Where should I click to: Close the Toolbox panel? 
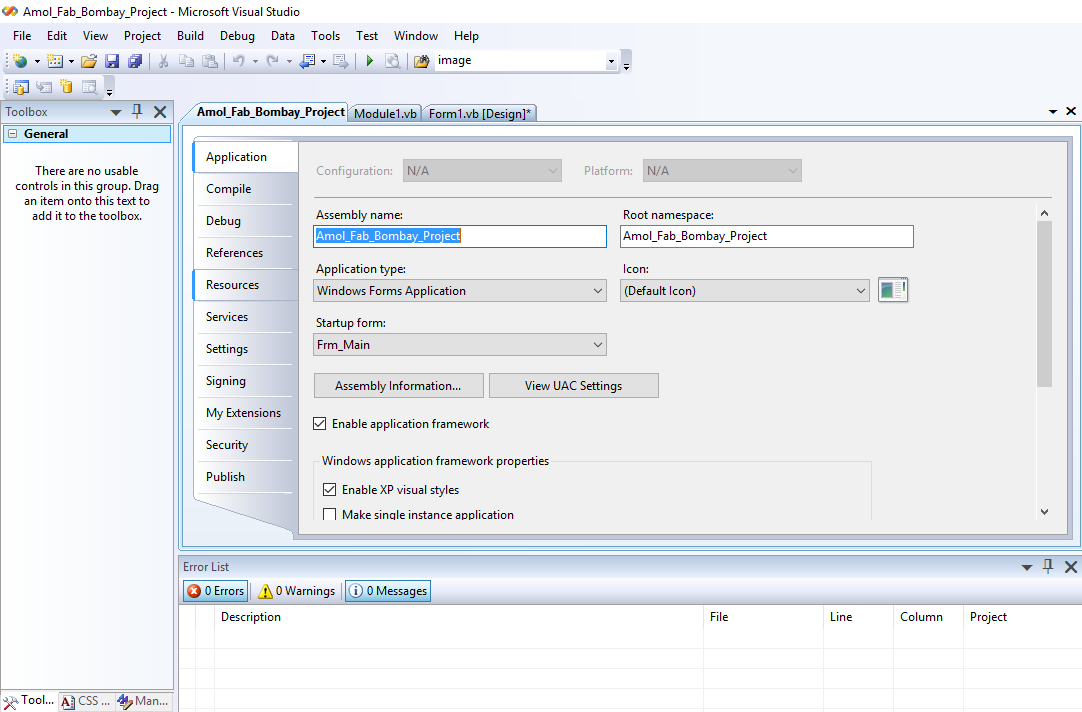point(160,112)
